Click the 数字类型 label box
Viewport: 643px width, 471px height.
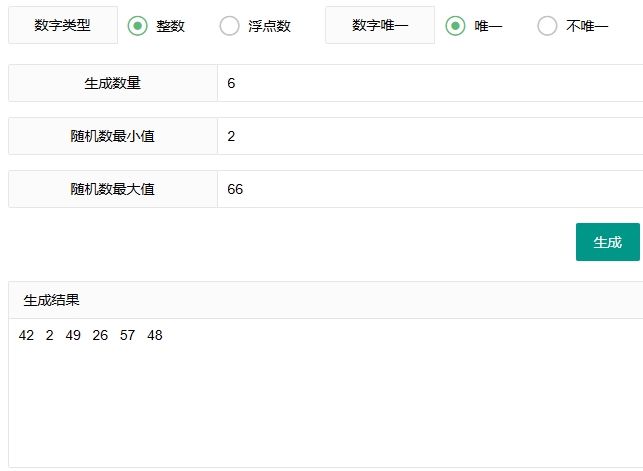tap(63, 25)
